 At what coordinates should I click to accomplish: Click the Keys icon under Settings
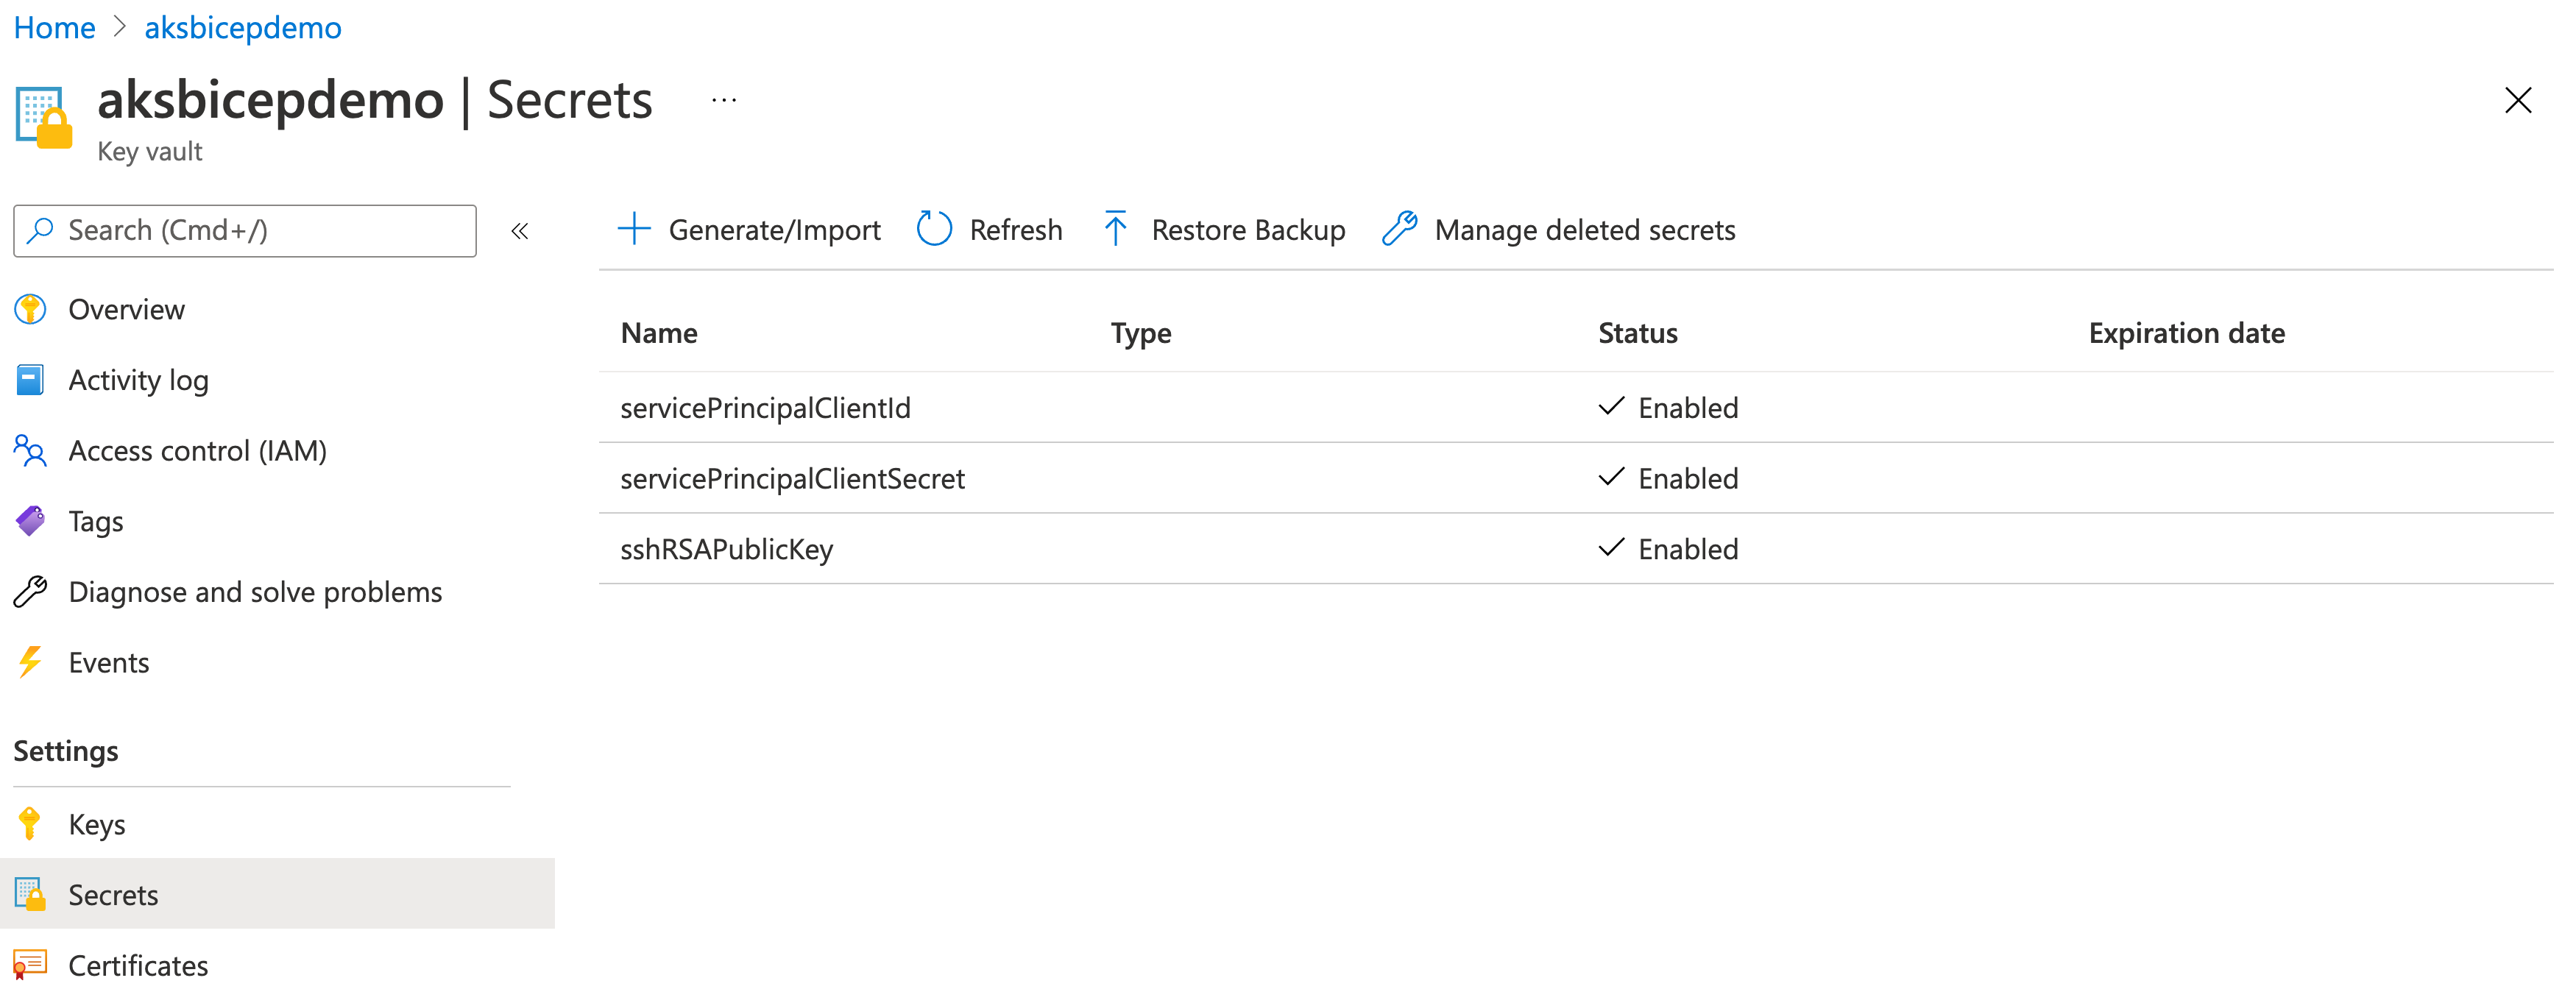point(30,824)
